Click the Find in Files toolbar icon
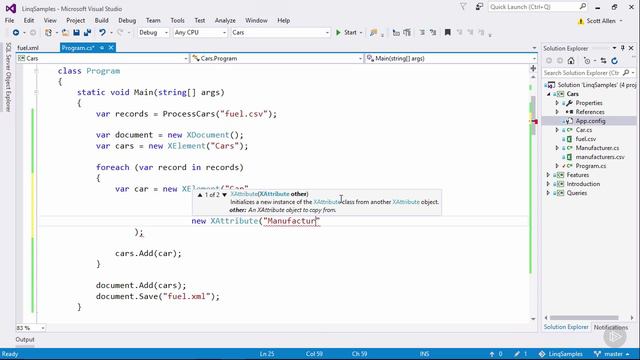 373,33
